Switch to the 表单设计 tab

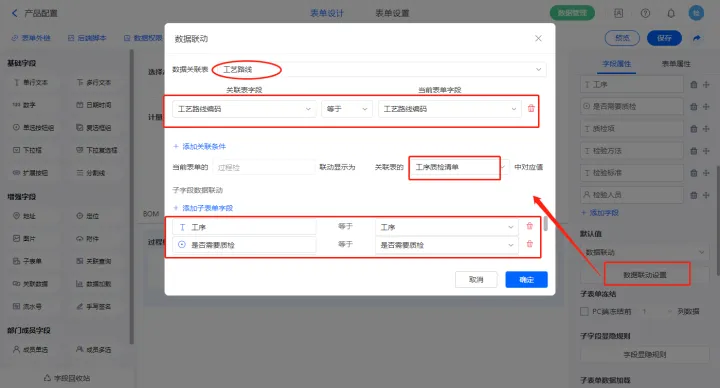tap(327, 13)
